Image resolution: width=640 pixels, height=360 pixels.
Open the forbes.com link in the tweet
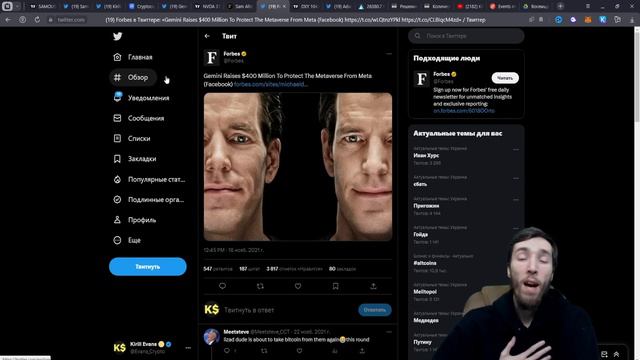click(x=271, y=84)
